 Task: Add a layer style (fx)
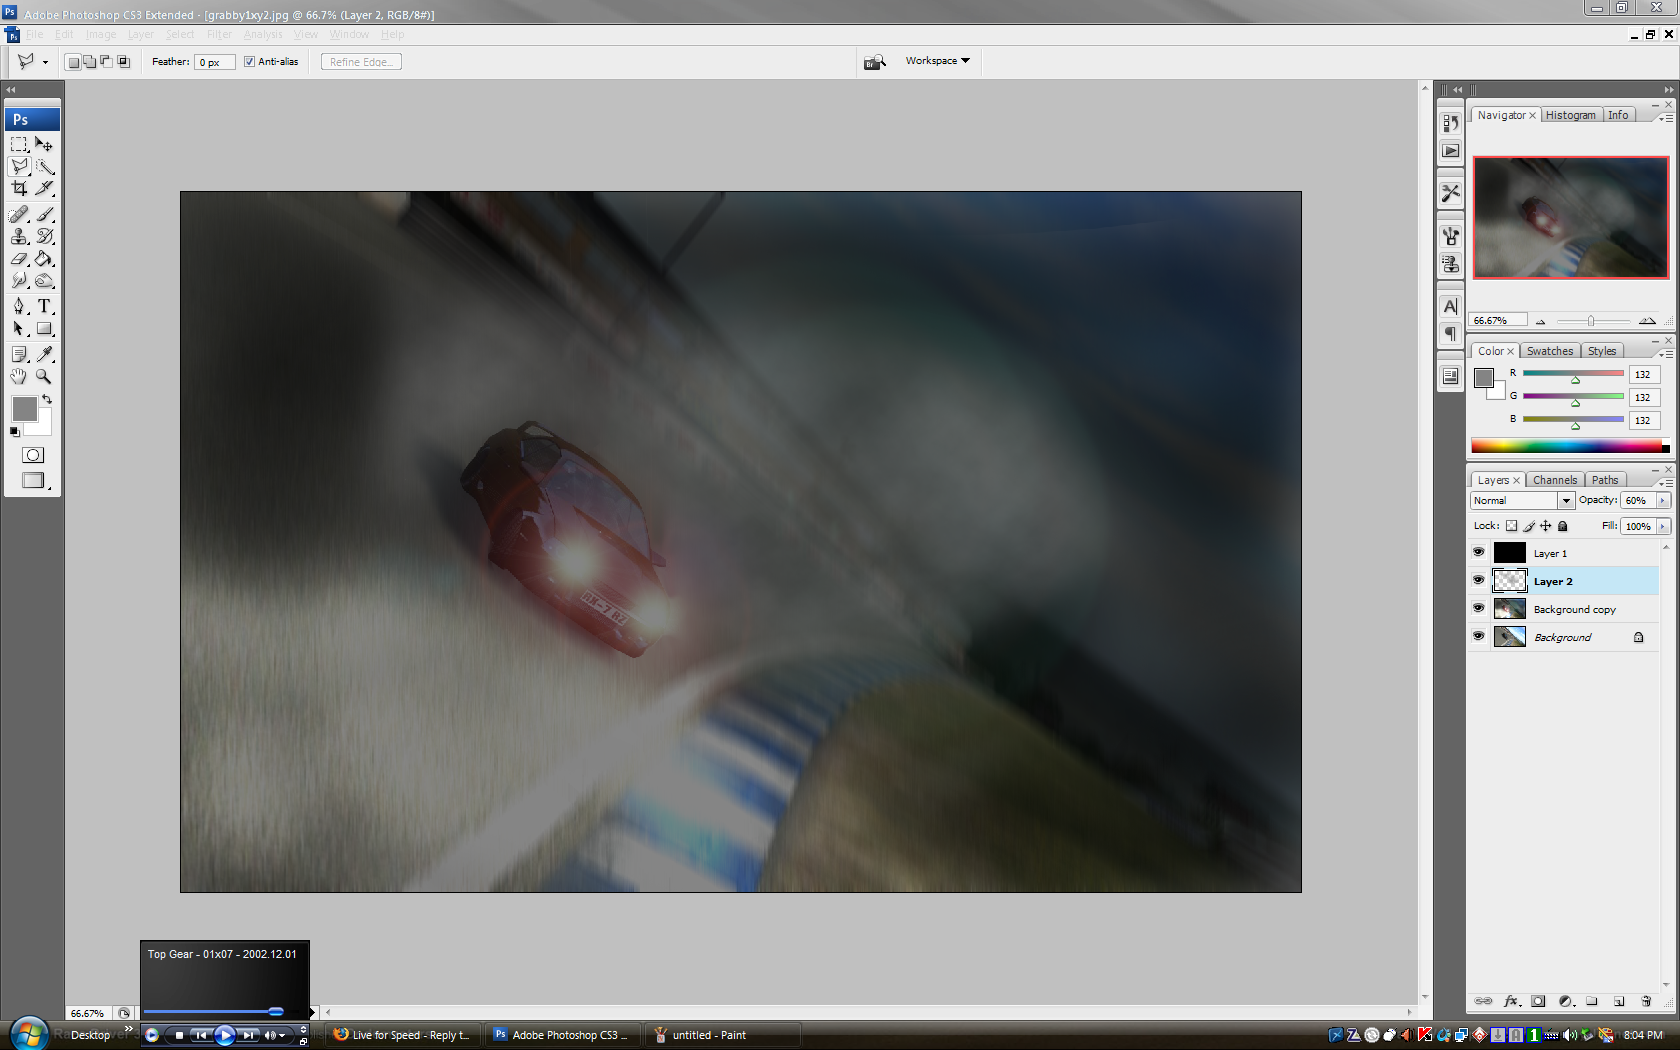click(1511, 1001)
